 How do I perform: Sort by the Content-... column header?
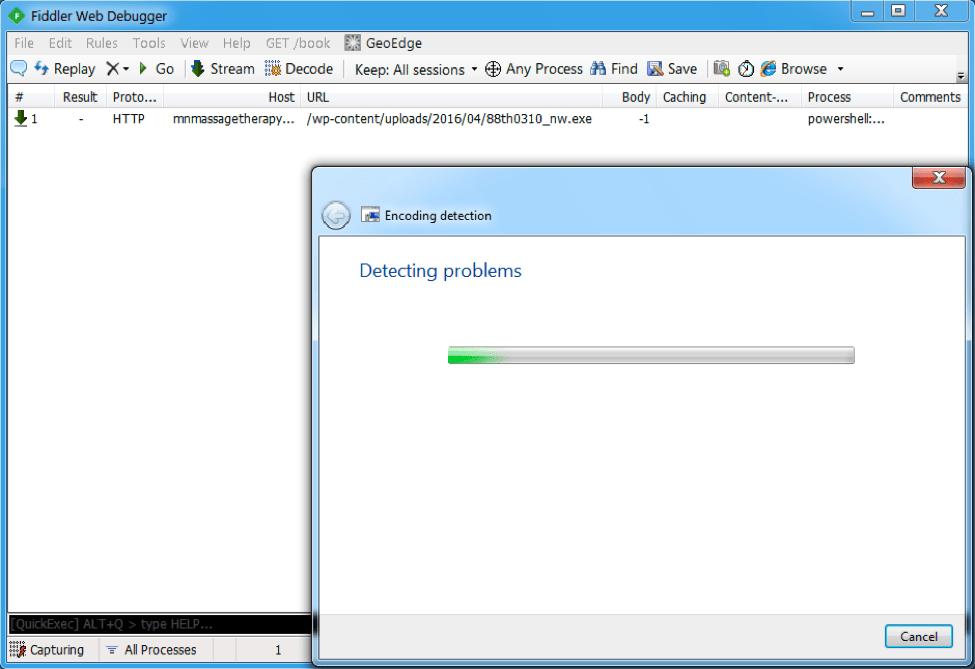tap(759, 97)
